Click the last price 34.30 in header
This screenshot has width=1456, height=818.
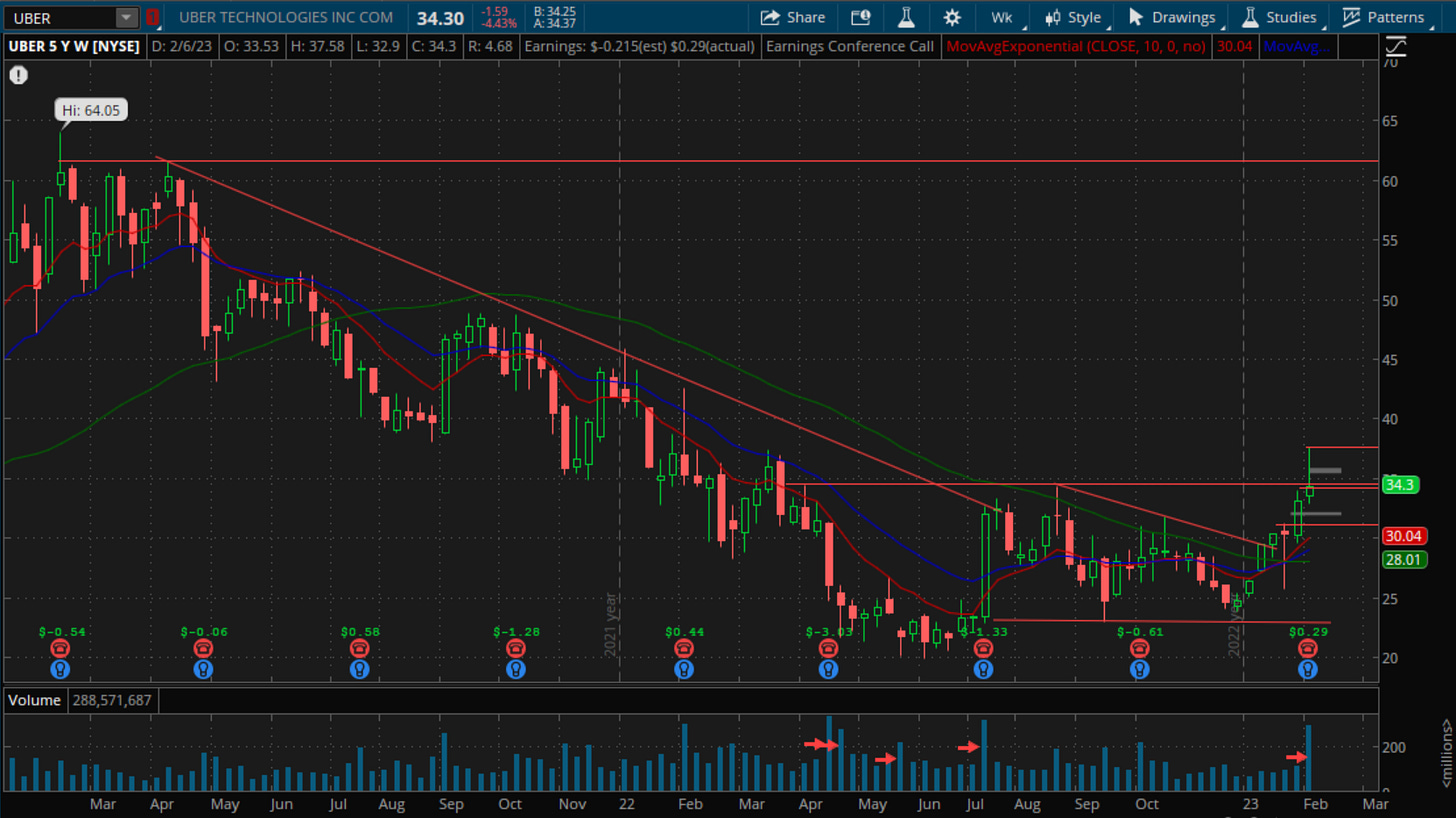point(440,18)
